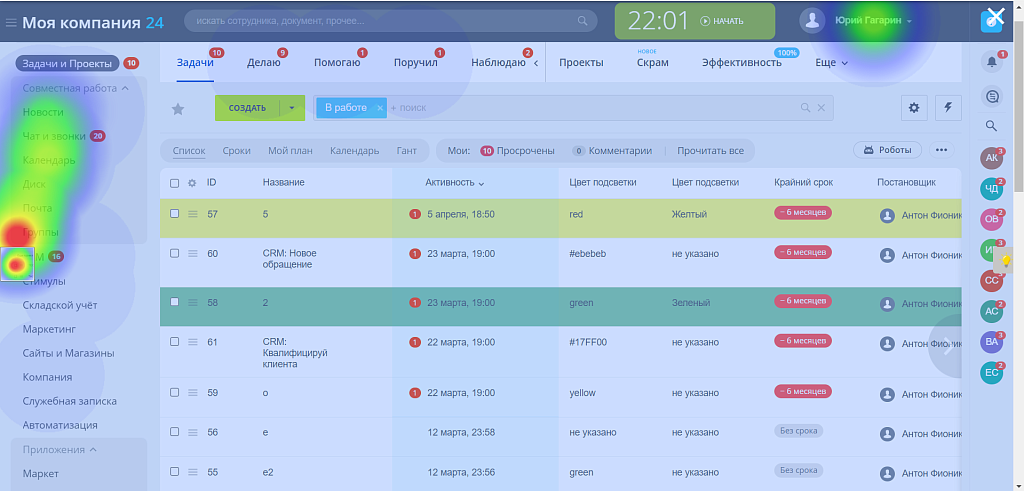The image size is (1024, 491).
Task: Click the "Прочитать все" link
Action: 710,151
